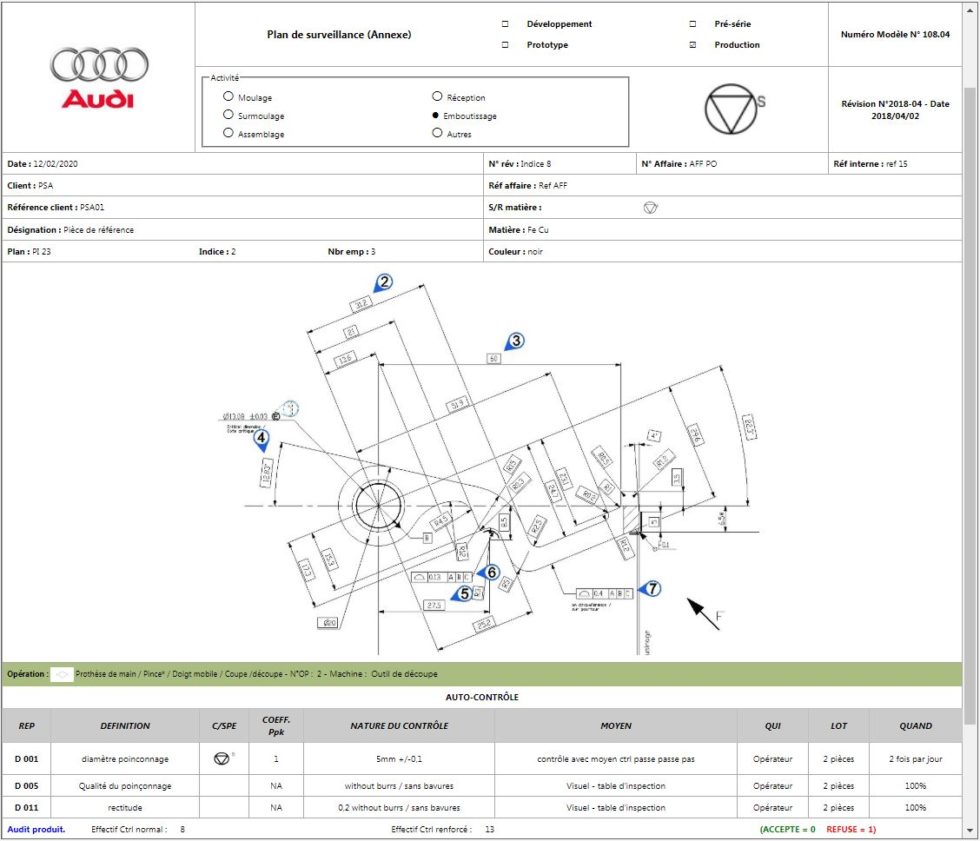This screenshot has height=841, width=980.
Task: Select balloon callout number 7 on the drawing
Action: click(652, 589)
